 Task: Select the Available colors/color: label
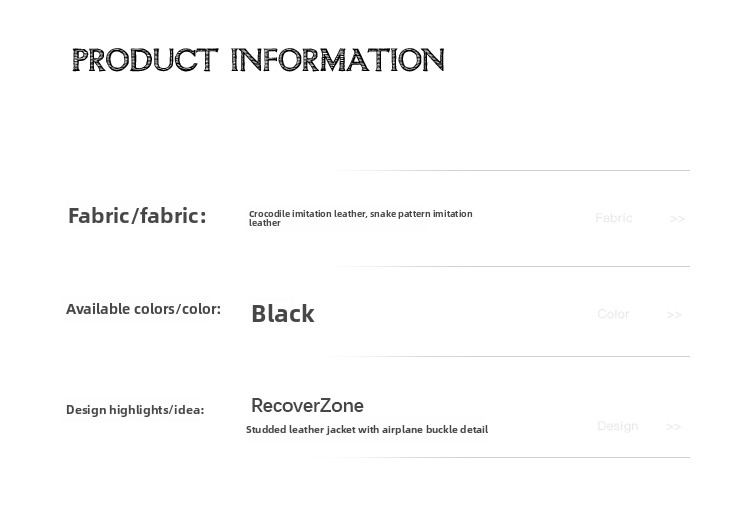point(143,309)
